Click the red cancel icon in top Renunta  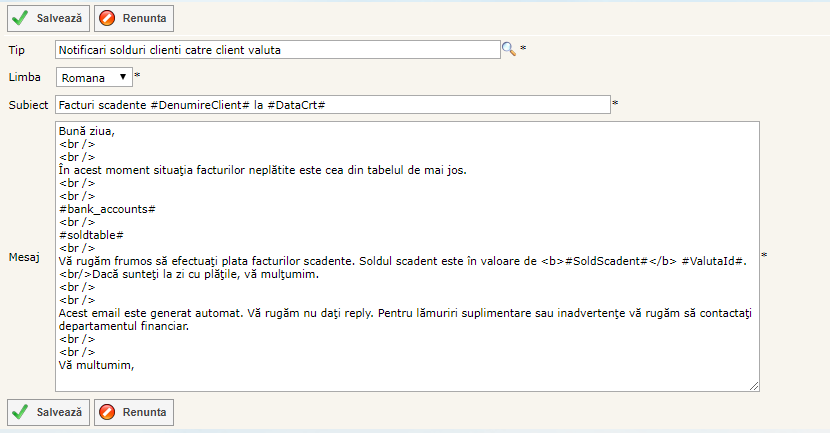click(108, 17)
